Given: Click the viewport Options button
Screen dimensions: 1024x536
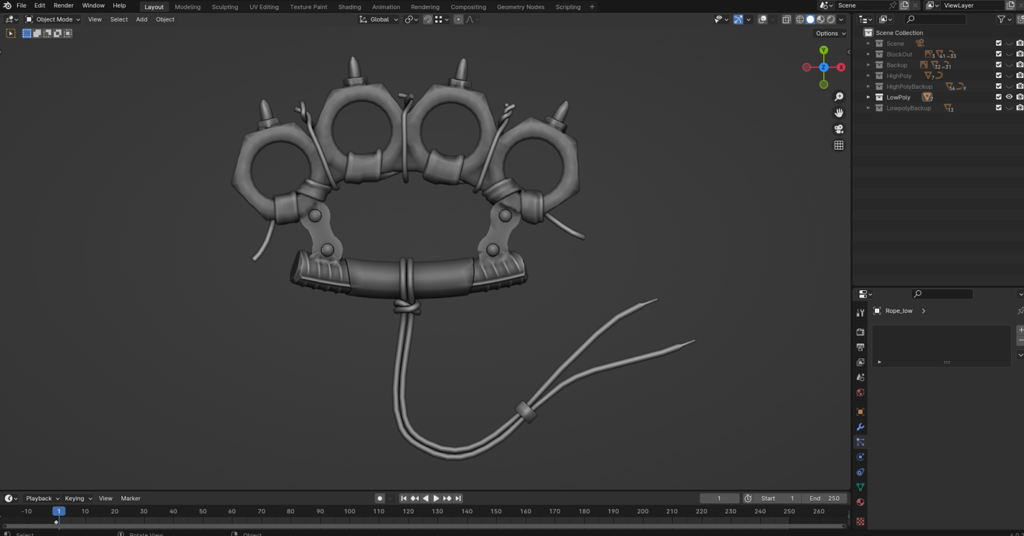Looking at the screenshot, I should (x=830, y=33).
